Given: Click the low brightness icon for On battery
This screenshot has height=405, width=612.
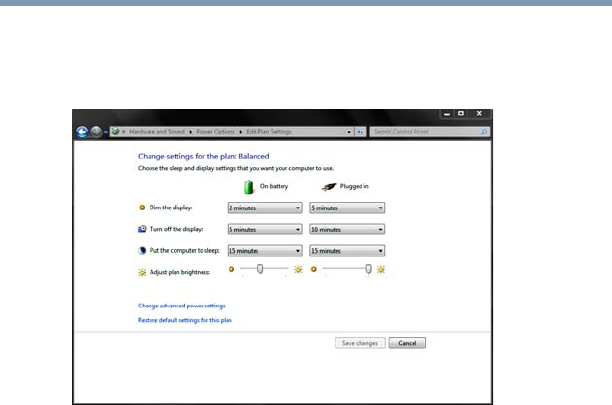Looking at the screenshot, I should [x=231, y=269].
